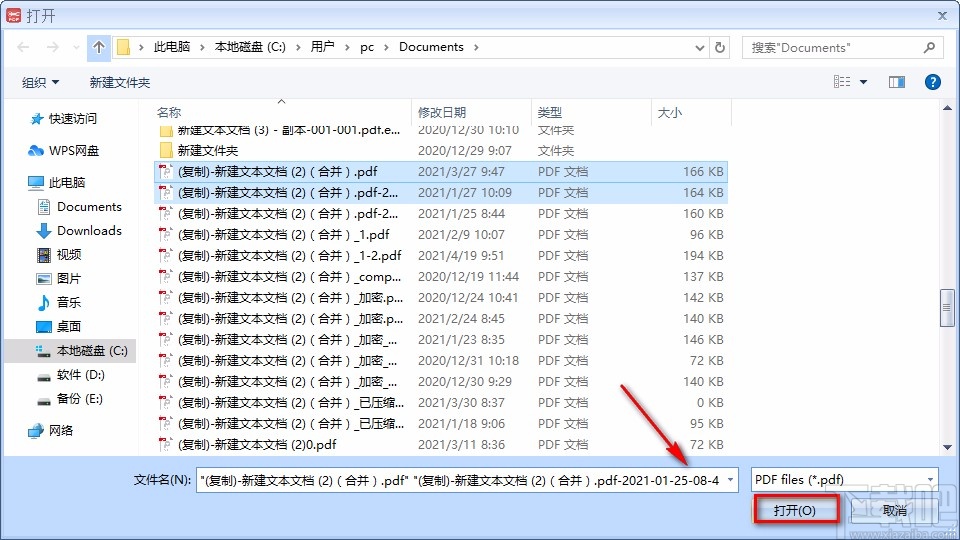Image resolution: width=960 pixels, height=540 pixels.
Task: Click 新建文件夹 button
Action: pos(119,82)
